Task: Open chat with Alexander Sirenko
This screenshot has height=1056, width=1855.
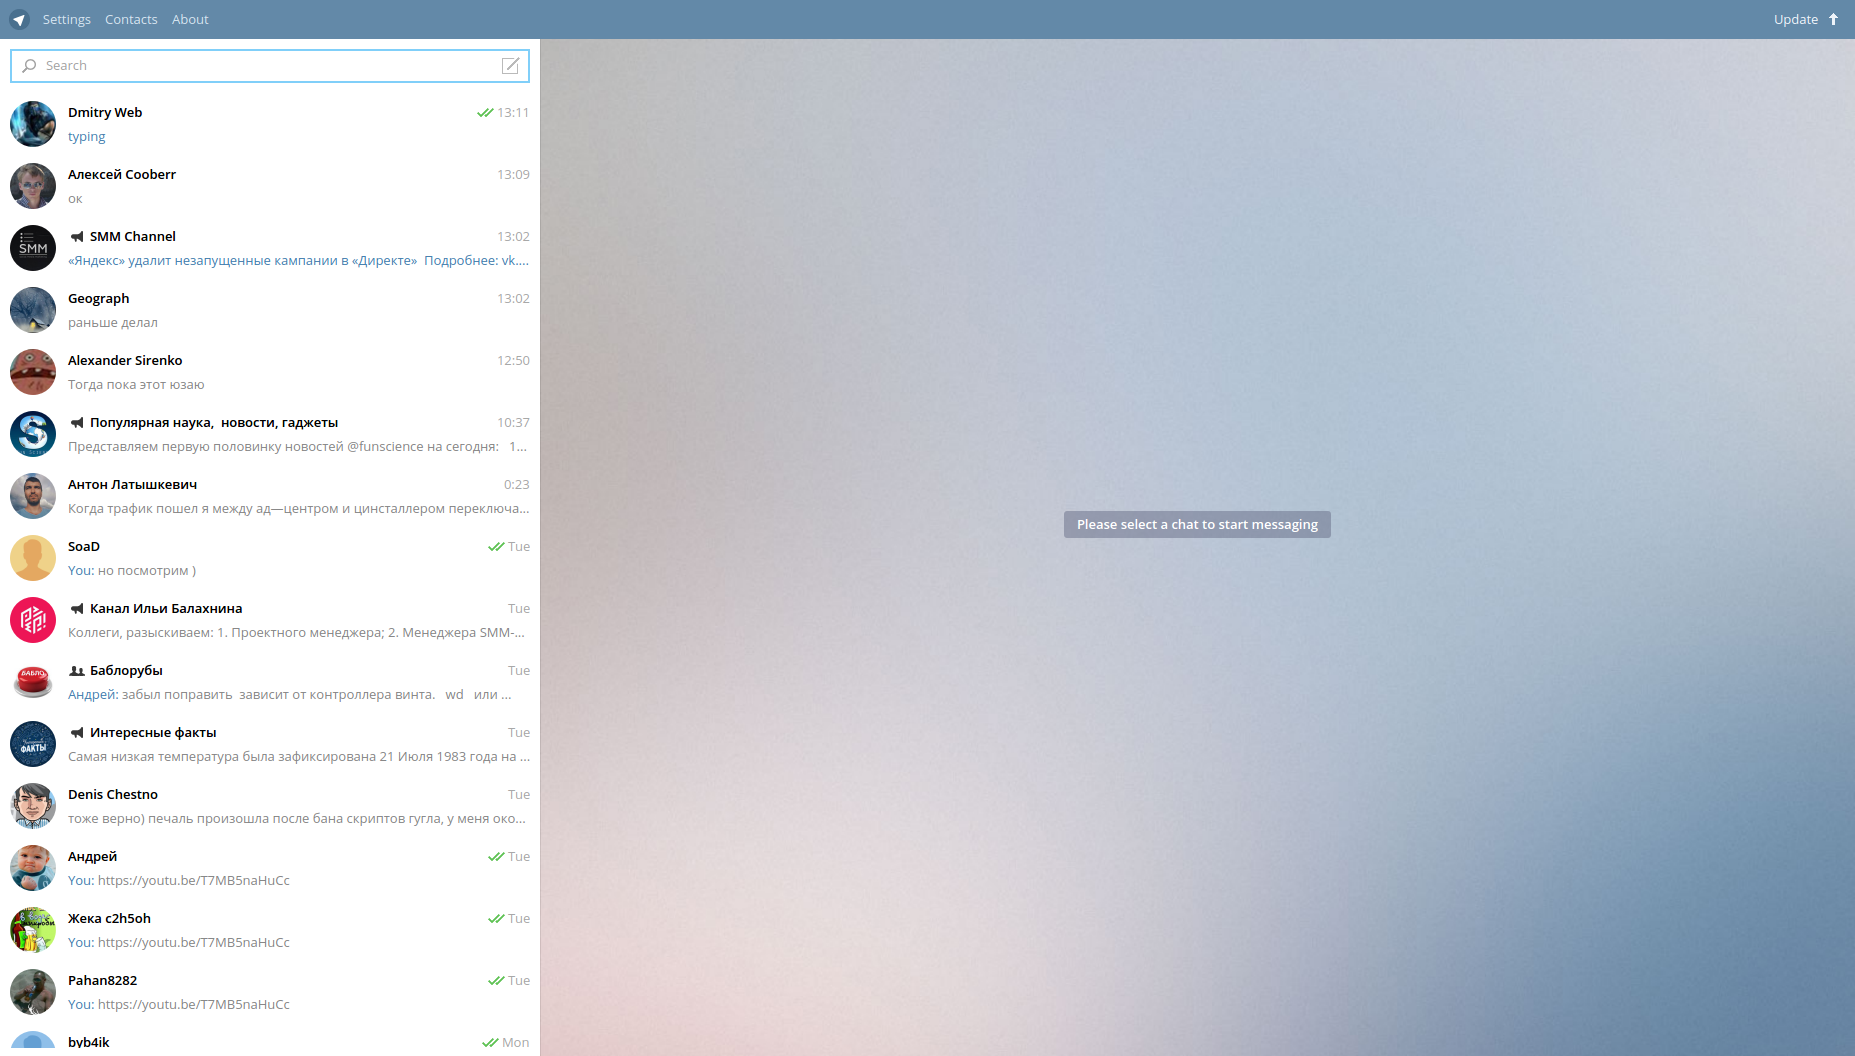Action: (x=270, y=372)
